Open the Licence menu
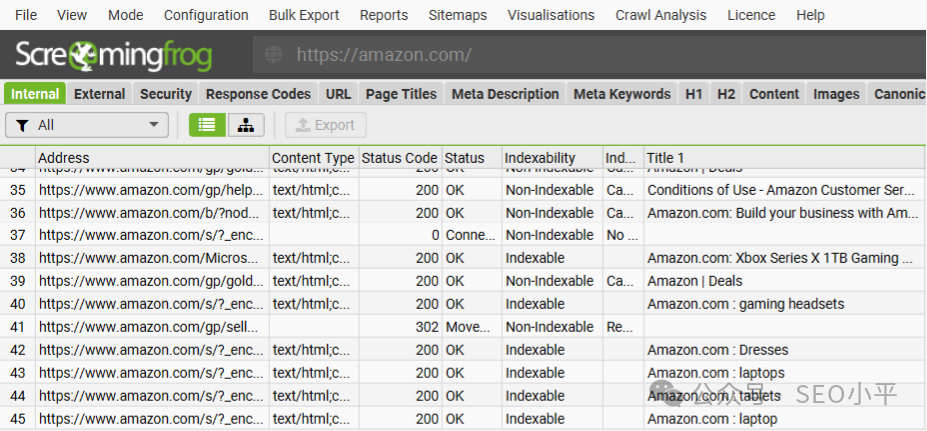Viewport: 927px width, 431px height. (x=751, y=15)
